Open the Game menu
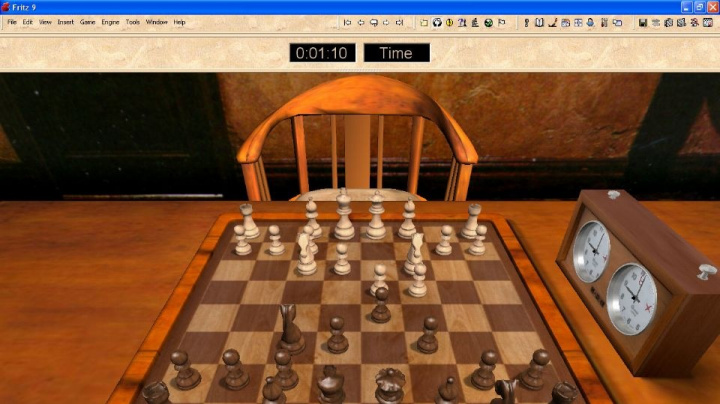The image size is (720, 404). [87, 22]
